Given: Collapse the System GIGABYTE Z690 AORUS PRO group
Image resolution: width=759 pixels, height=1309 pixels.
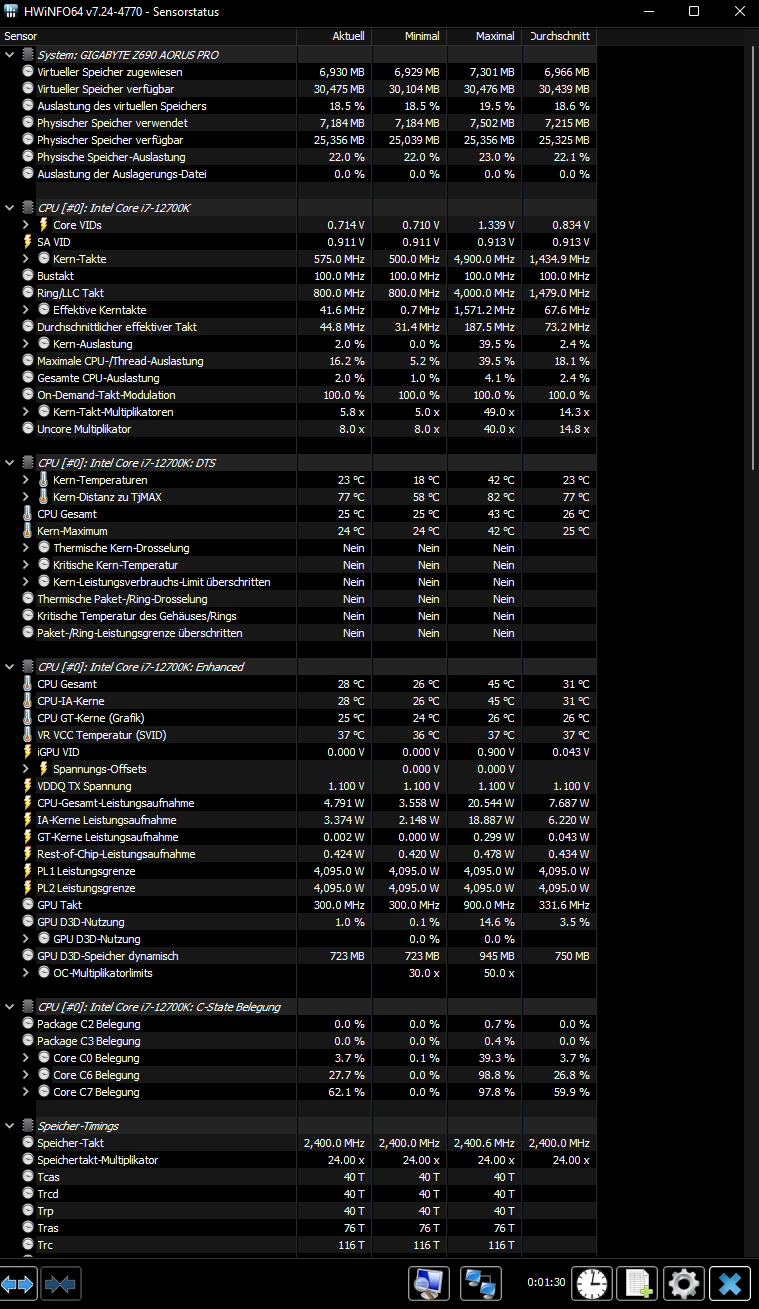Looking at the screenshot, I should pyautogui.click(x=10, y=55).
